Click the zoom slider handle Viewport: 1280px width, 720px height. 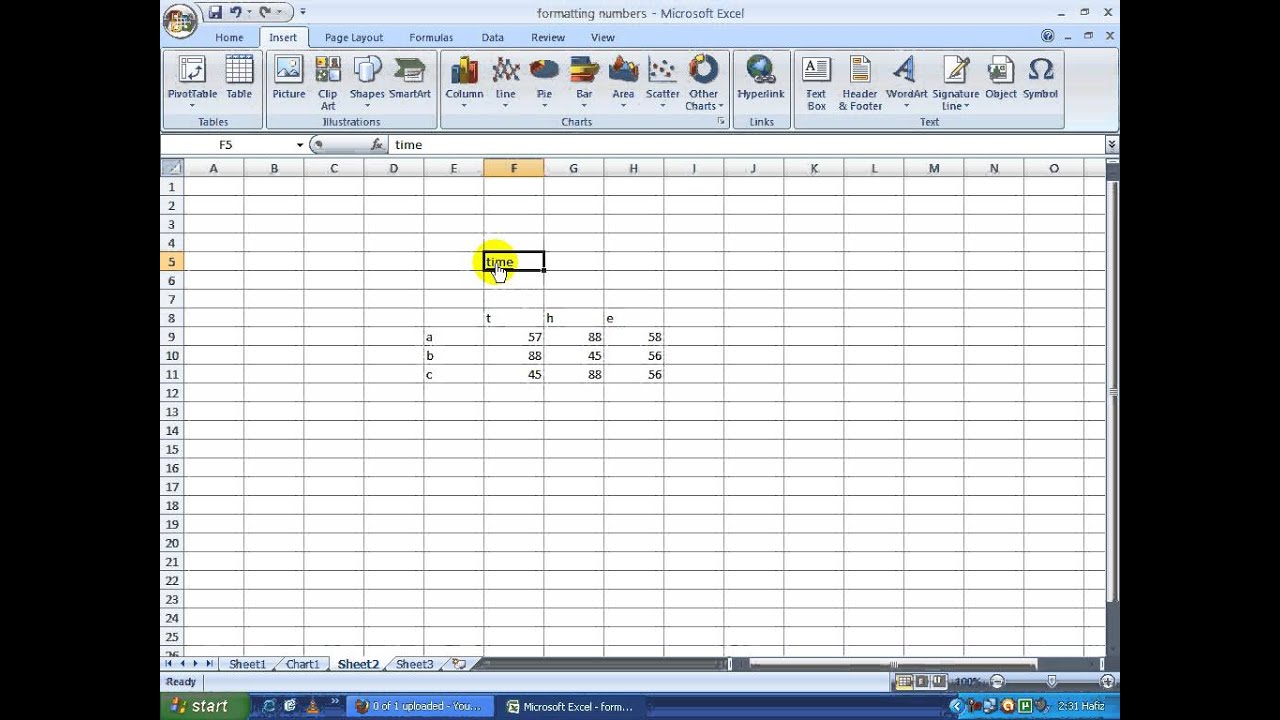(1052, 682)
